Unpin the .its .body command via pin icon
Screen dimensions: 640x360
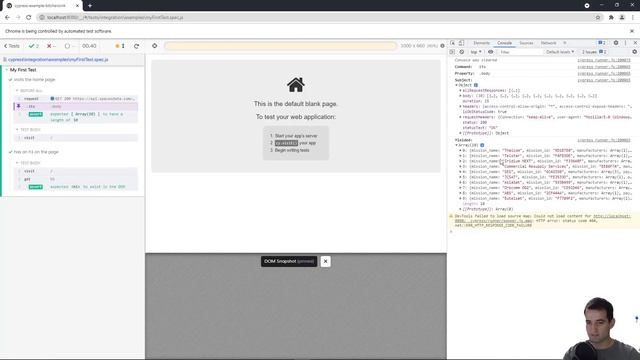pyautogui.click(x=18, y=106)
